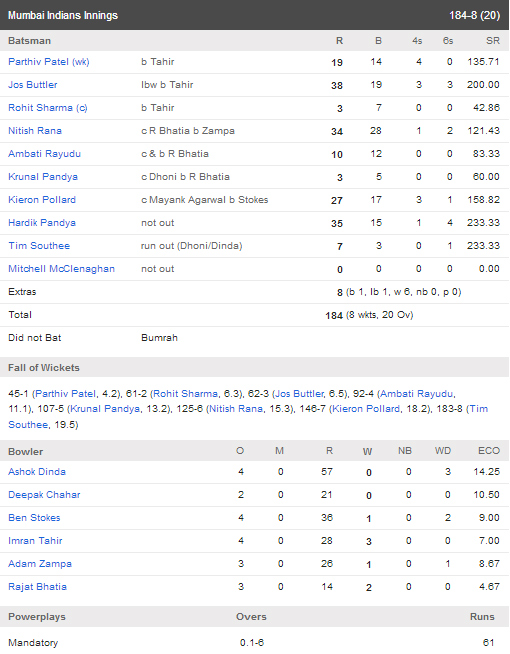The image size is (510, 654).
Task: Open Ambati Rayudu batsman link
Action: point(45,153)
